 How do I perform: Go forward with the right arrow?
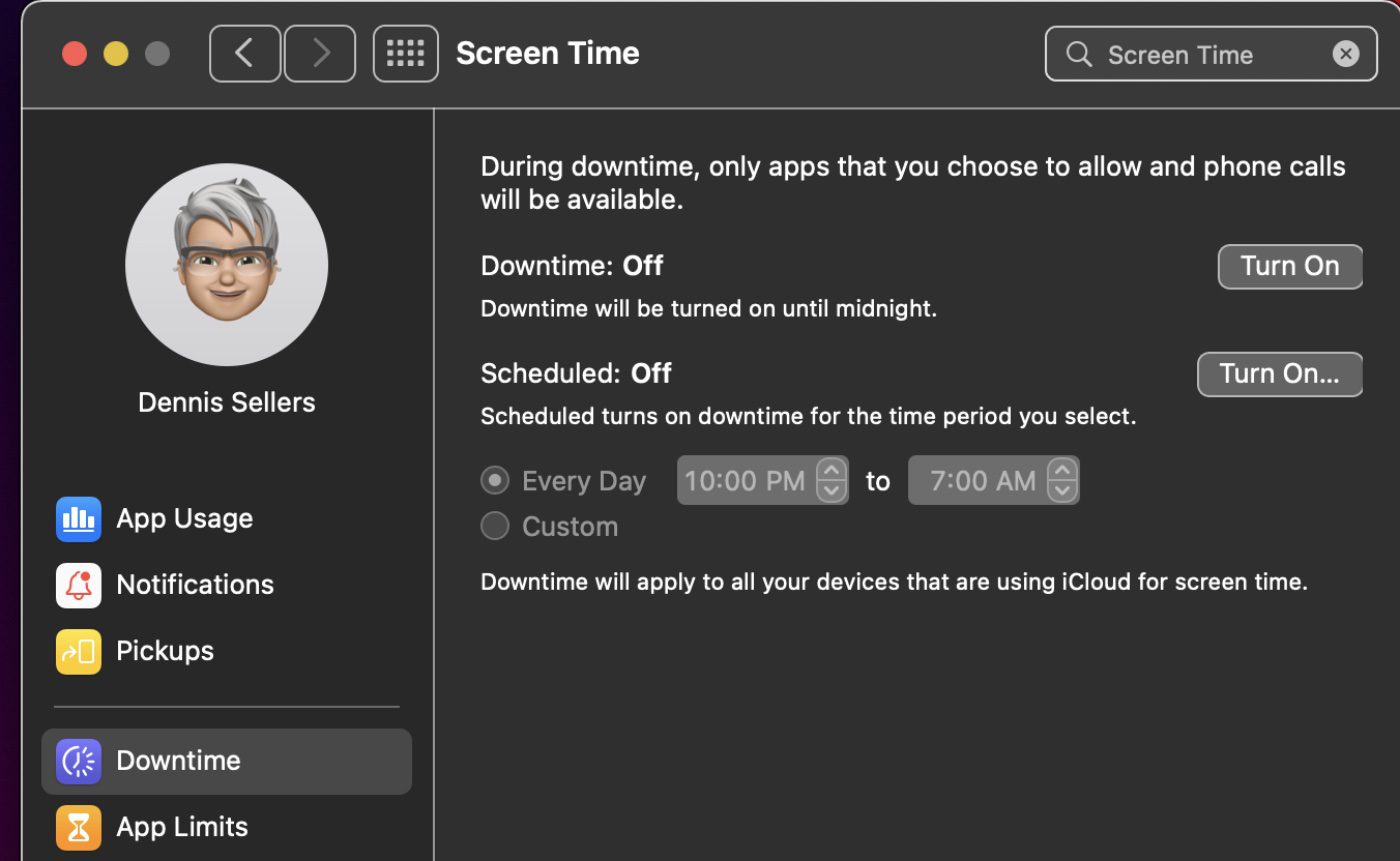(320, 53)
